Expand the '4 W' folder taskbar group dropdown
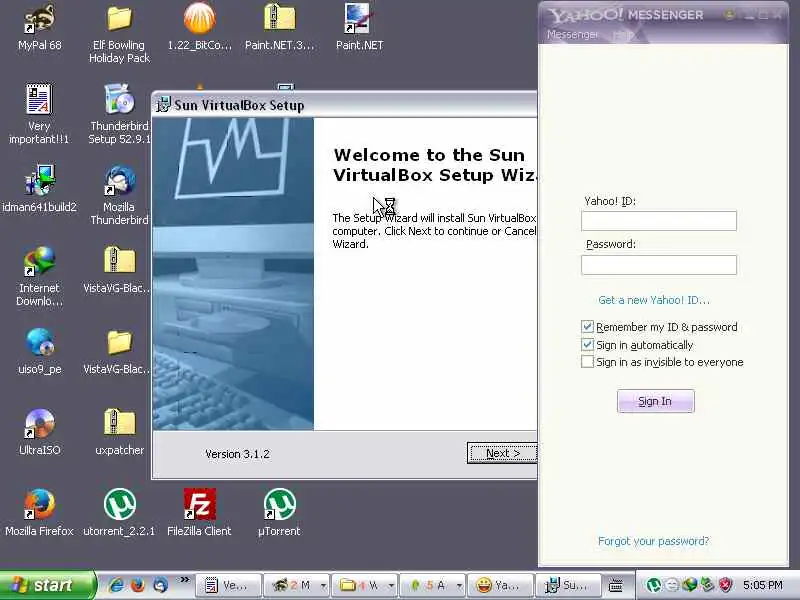800x600 pixels. pyautogui.click(x=391, y=586)
